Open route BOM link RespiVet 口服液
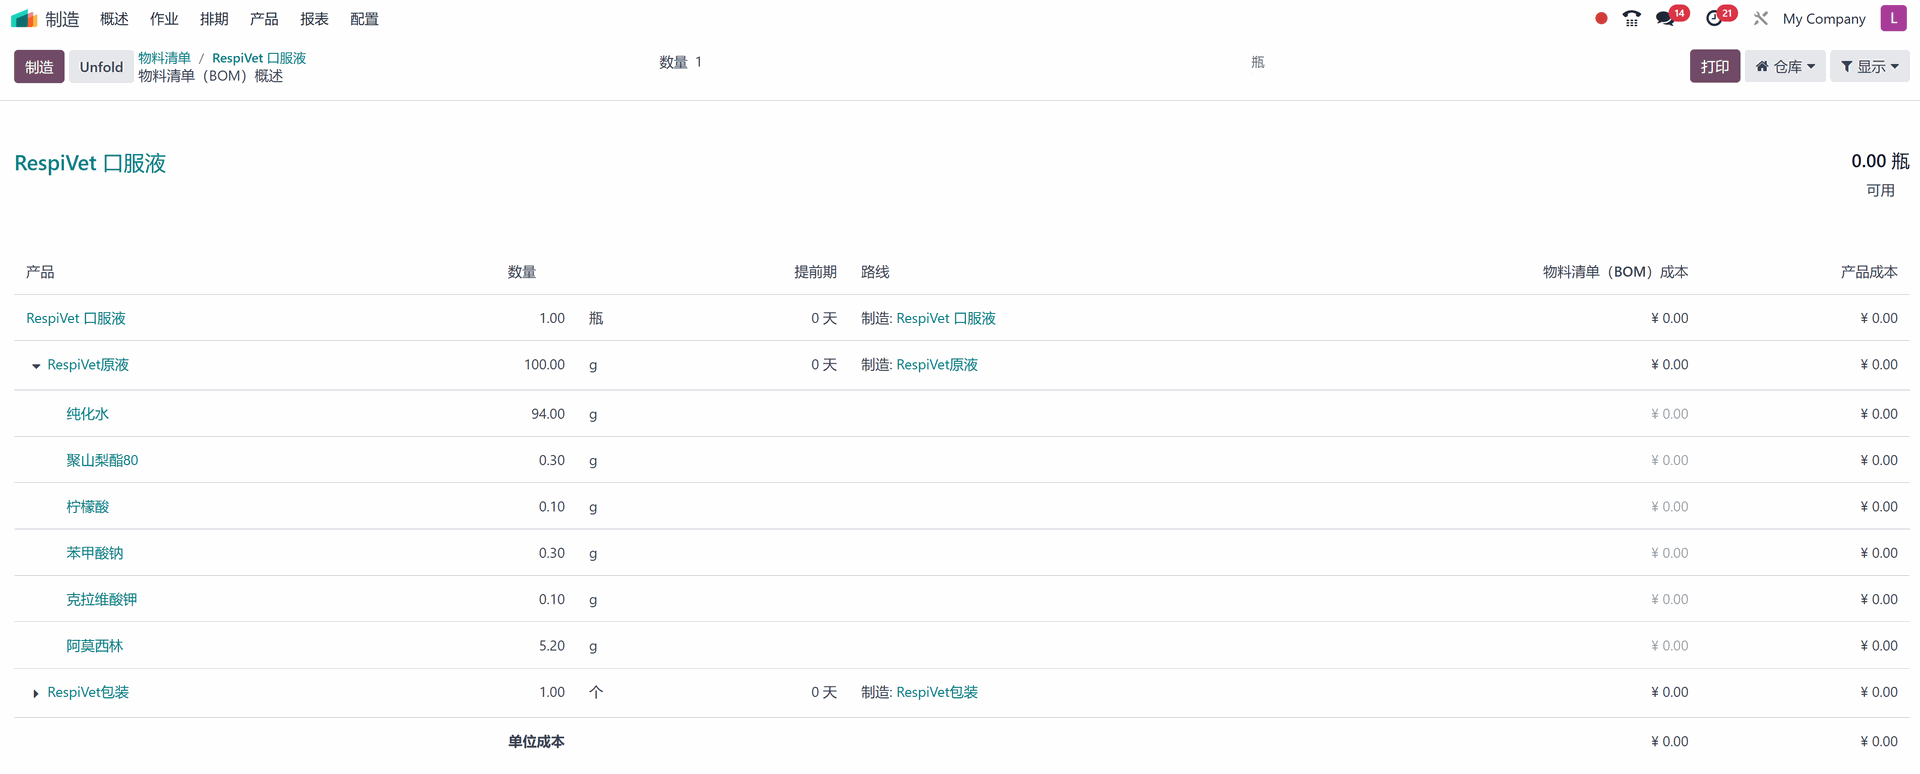1920x774 pixels. (946, 318)
